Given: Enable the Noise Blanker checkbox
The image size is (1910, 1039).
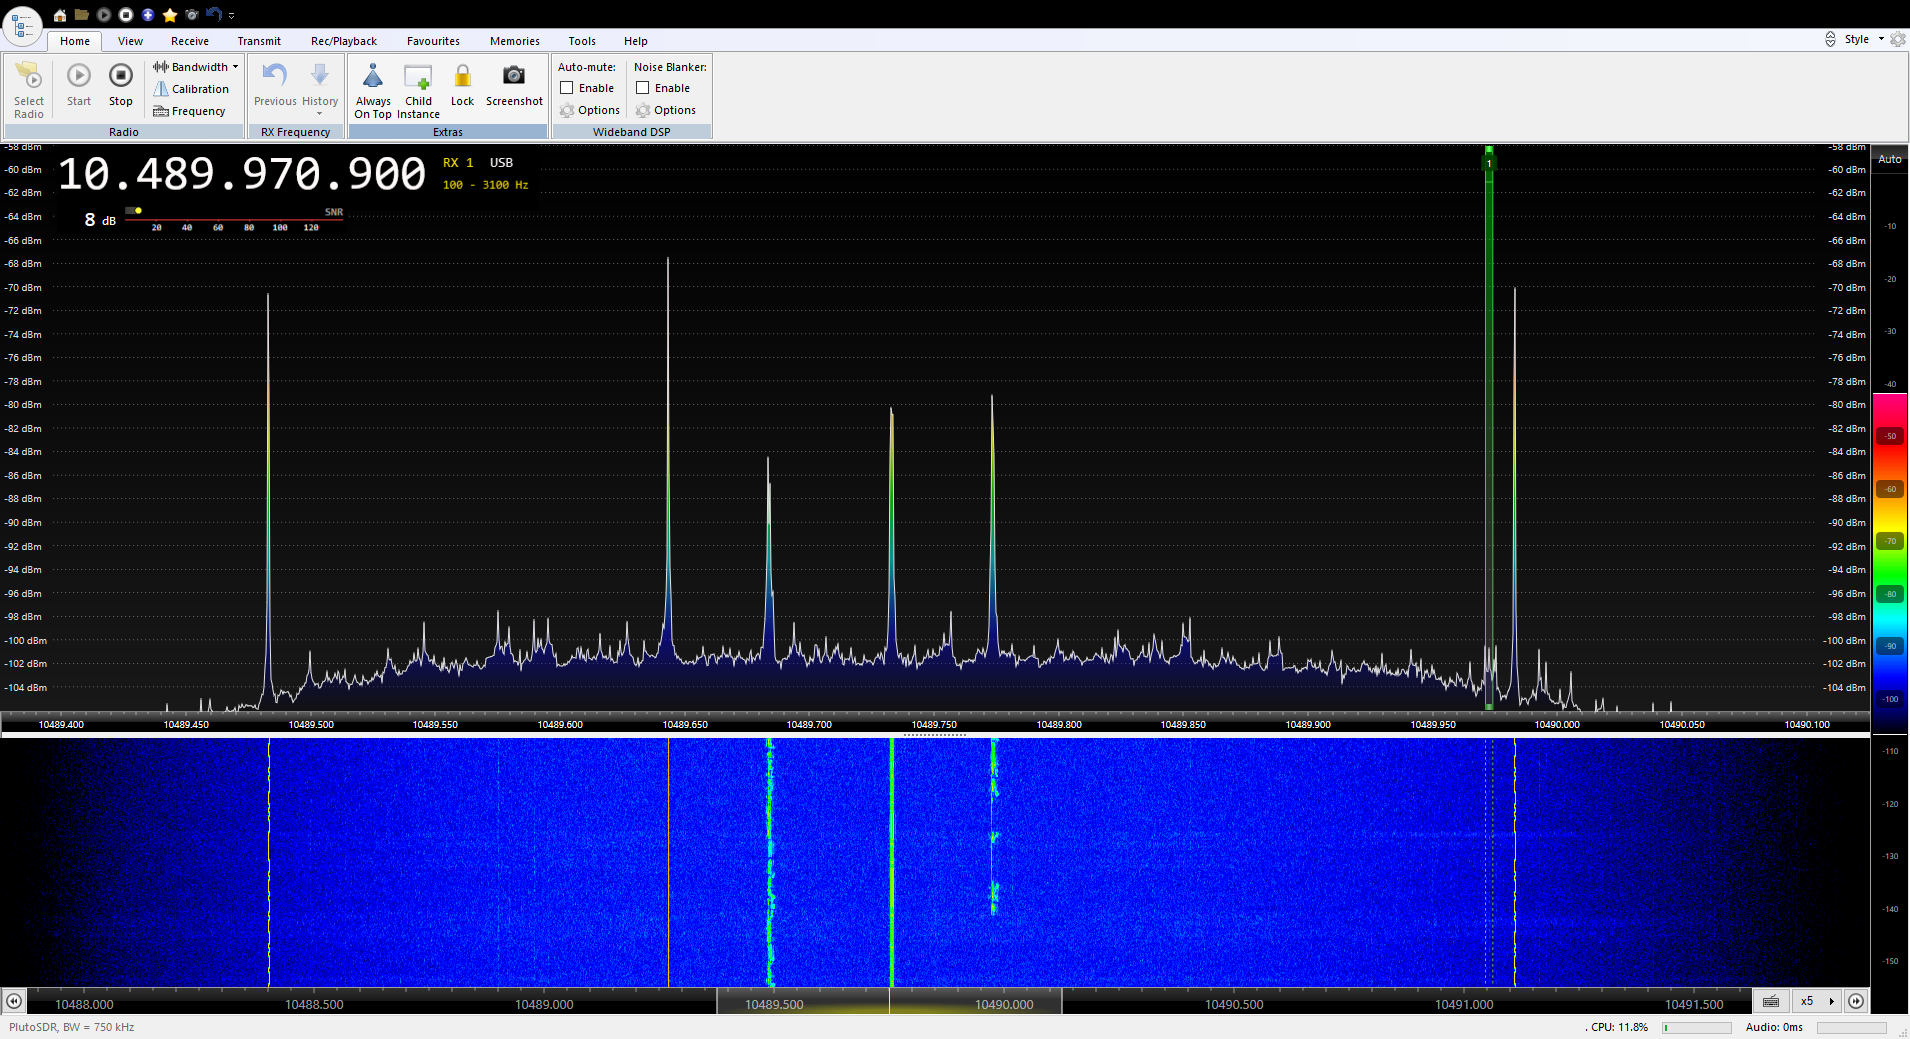Looking at the screenshot, I should point(643,88).
